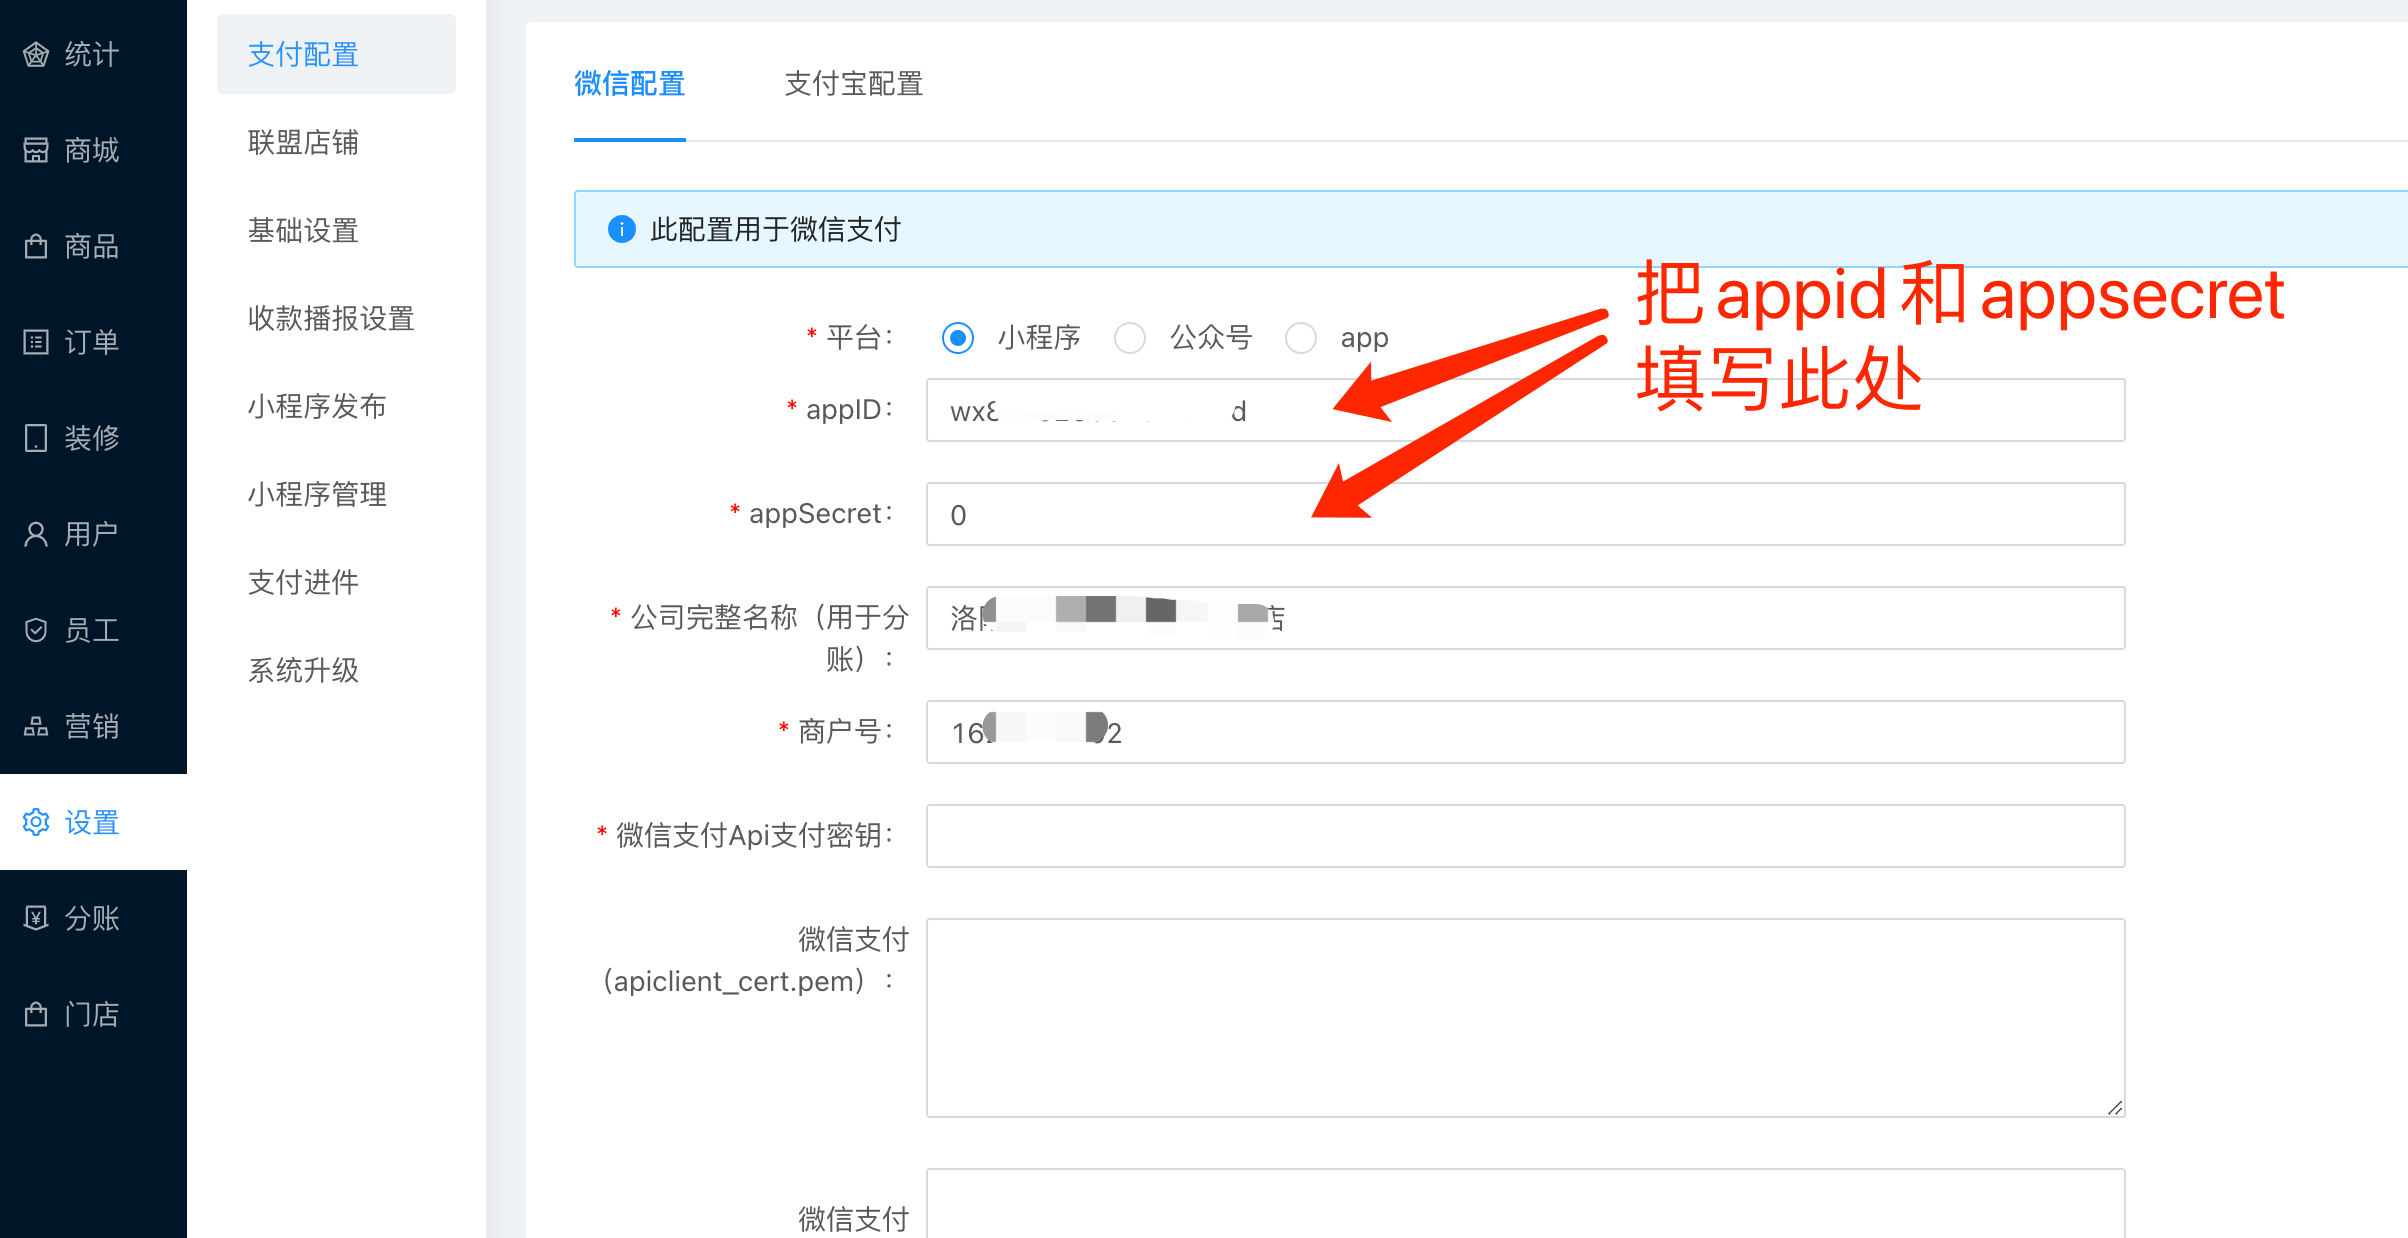This screenshot has width=2408, height=1238.
Task: Click the 统计 label in main sidebar
Action: point(92,54)
